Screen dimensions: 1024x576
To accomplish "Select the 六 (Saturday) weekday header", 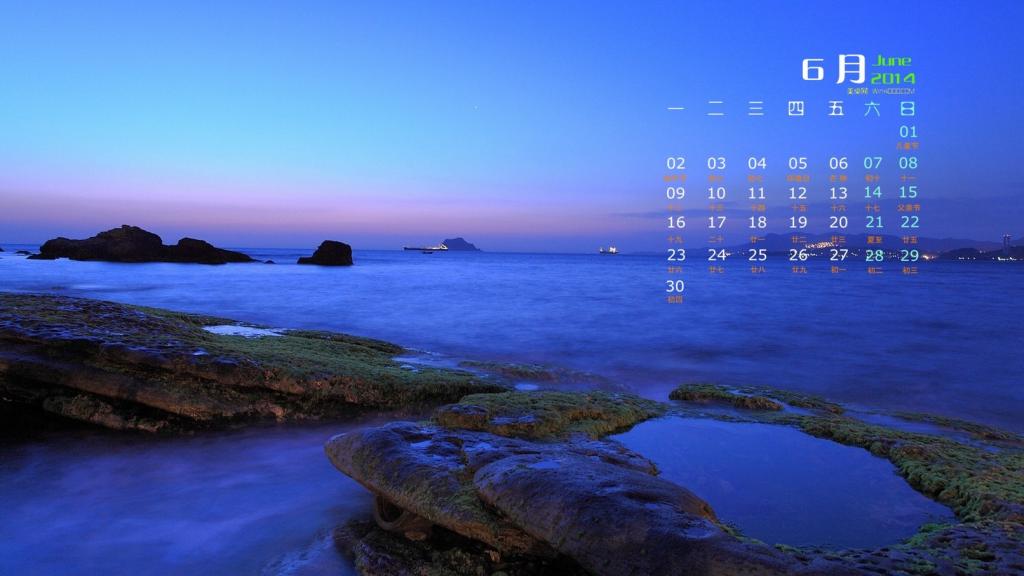I will pyautogui.click(x=872, y=108).
